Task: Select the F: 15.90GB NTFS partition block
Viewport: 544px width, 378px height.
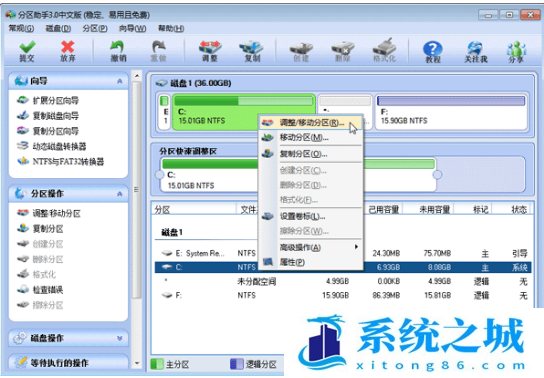Action: tap(451, 112)
